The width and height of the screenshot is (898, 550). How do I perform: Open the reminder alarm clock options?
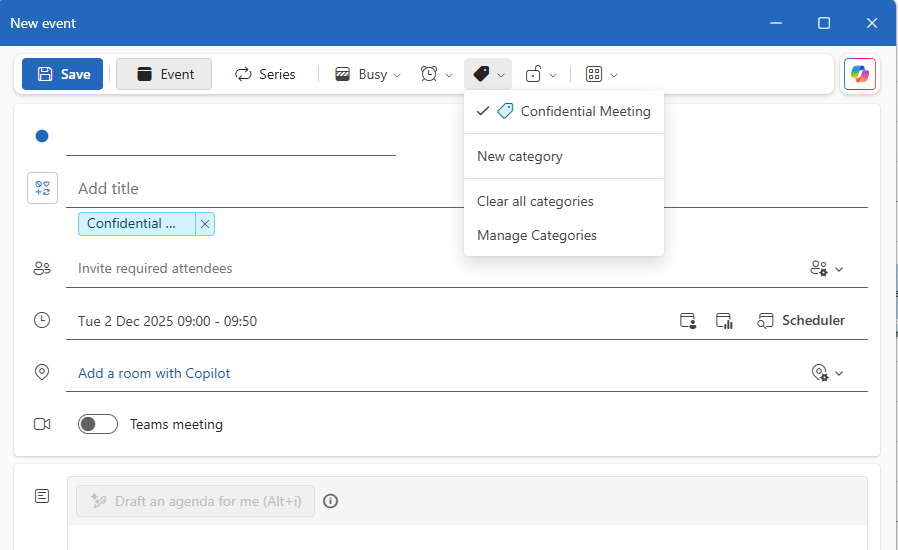[x=436, y=74]
